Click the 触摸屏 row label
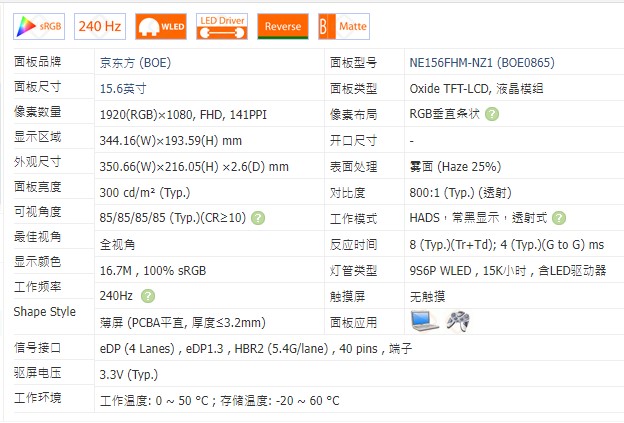The height and width of the screenshot is (423, 624). point(347,296)
